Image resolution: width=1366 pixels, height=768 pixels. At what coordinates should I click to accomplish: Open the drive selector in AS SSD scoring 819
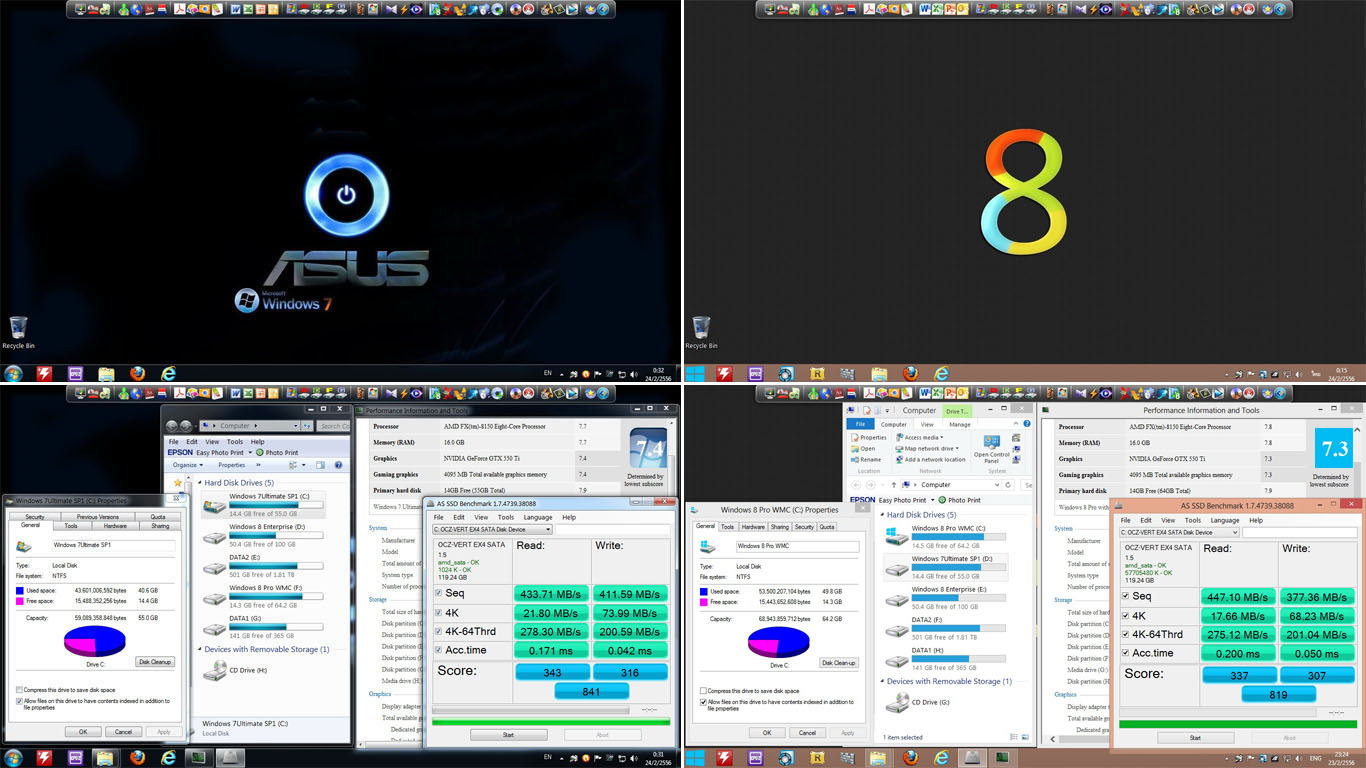click(1179, 532)
